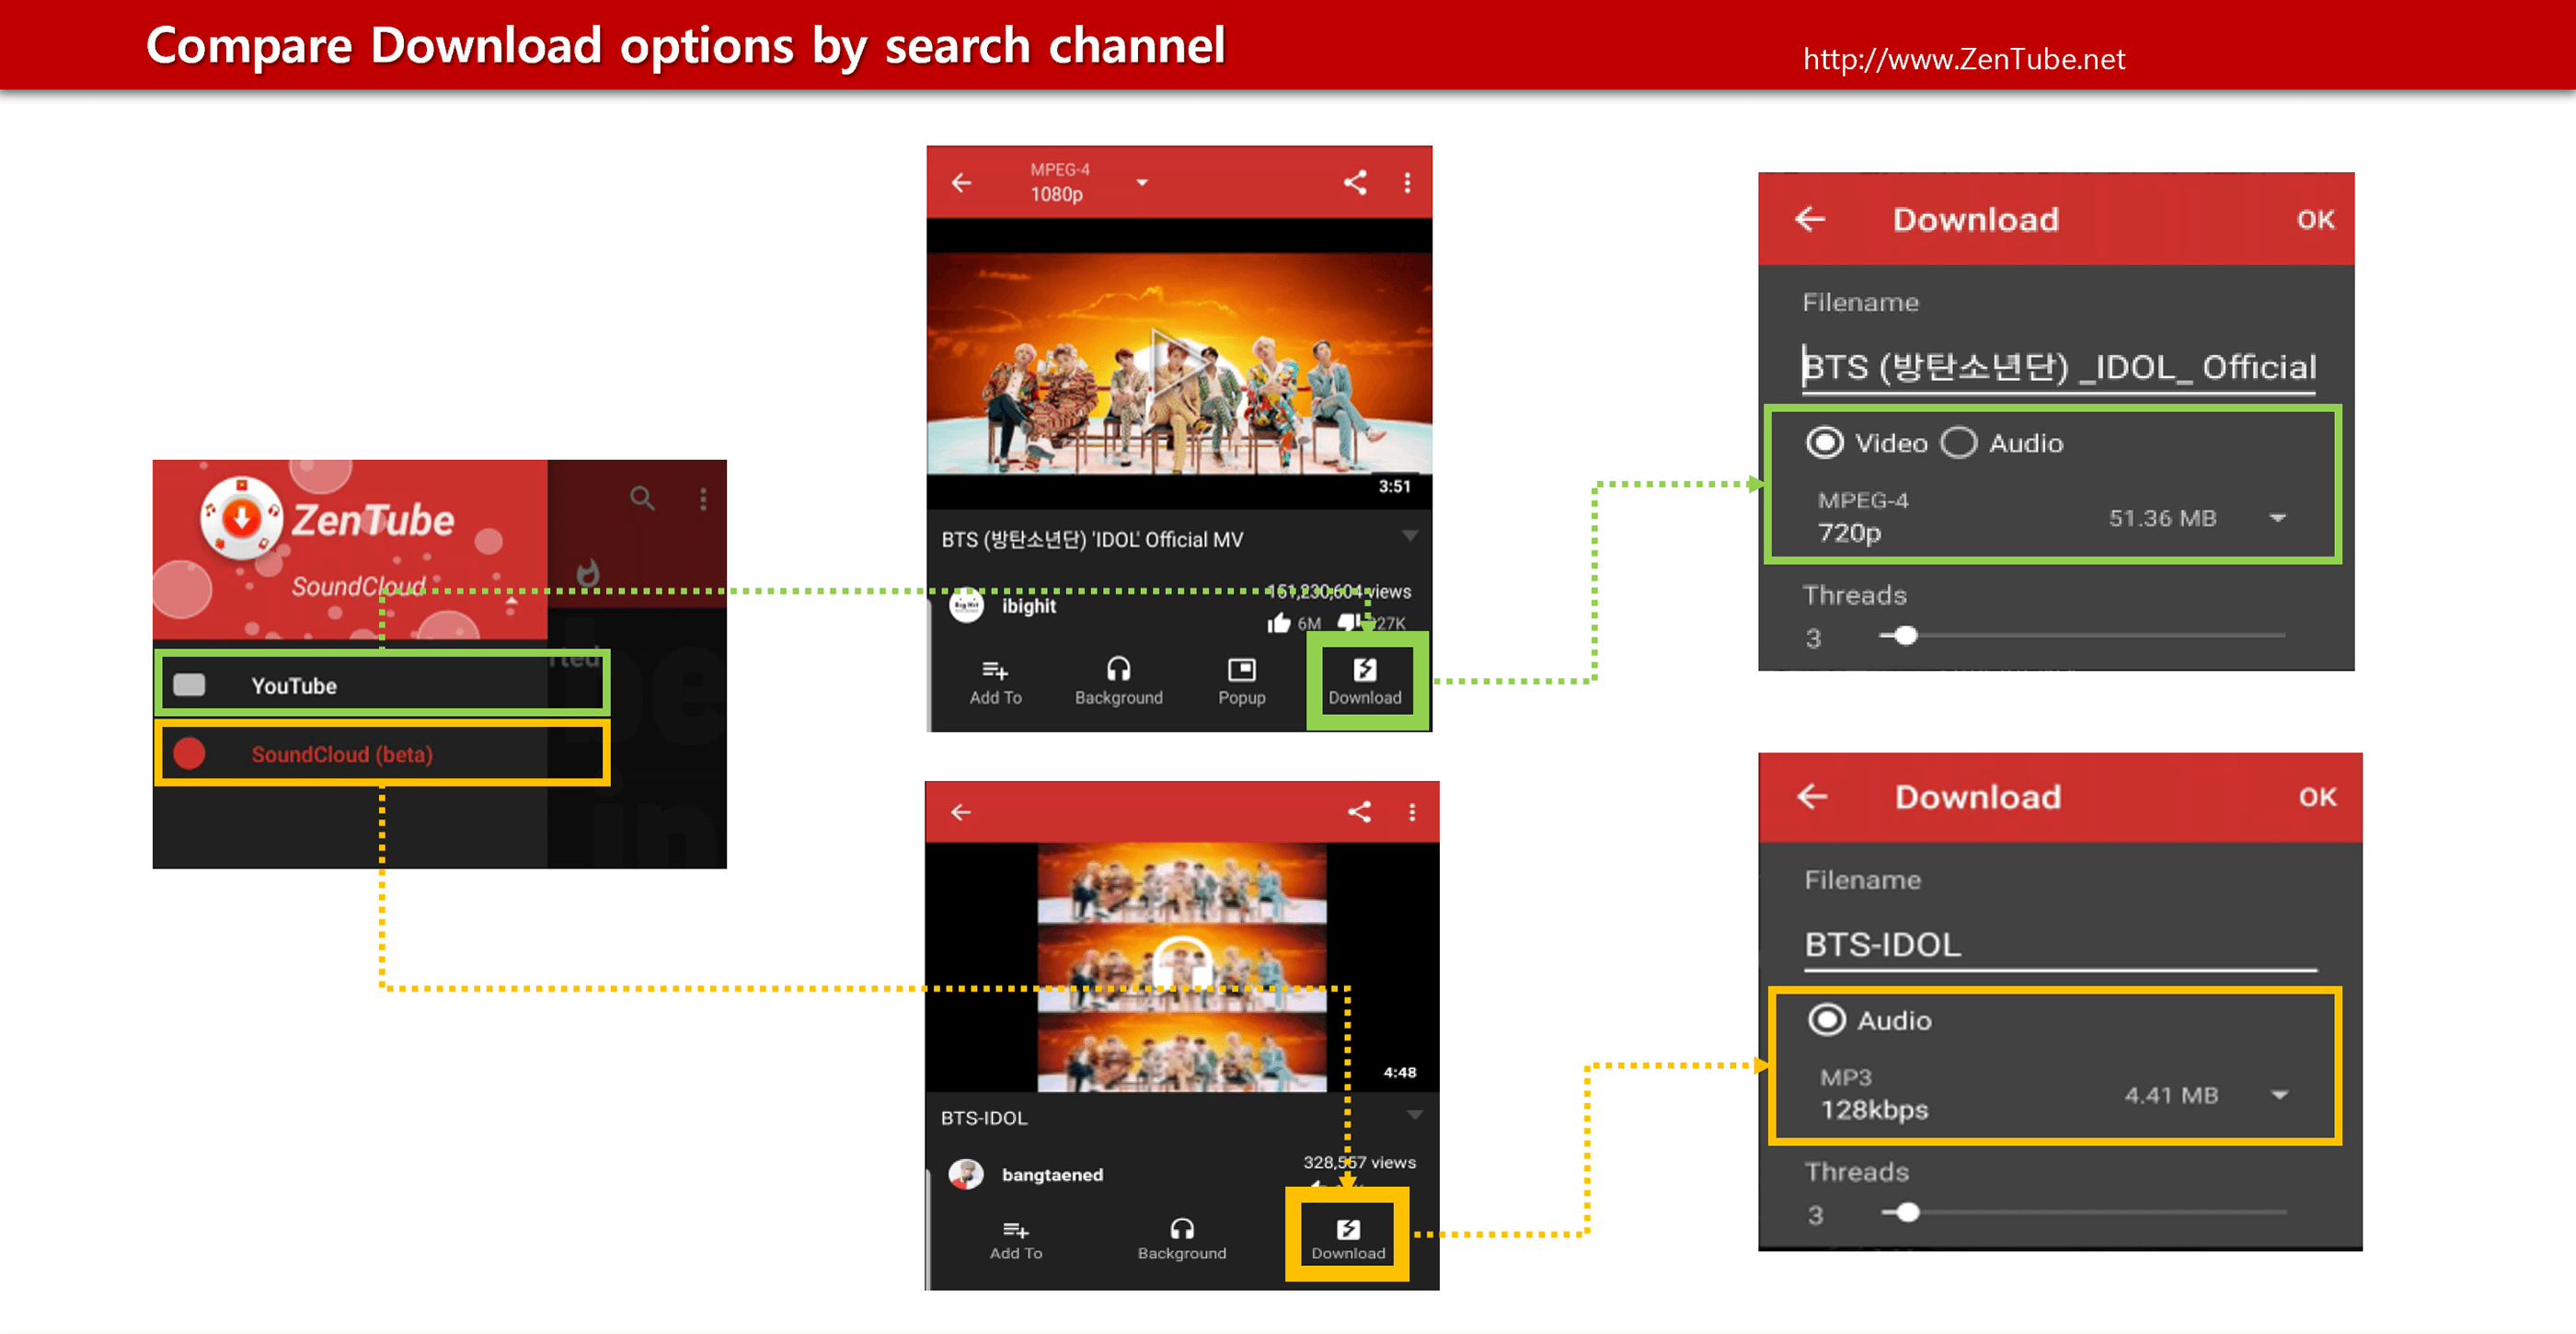Click the search magnifier in the ZenTube sidebar screen
2576x1334 pixels.
(x=642, y=498)
